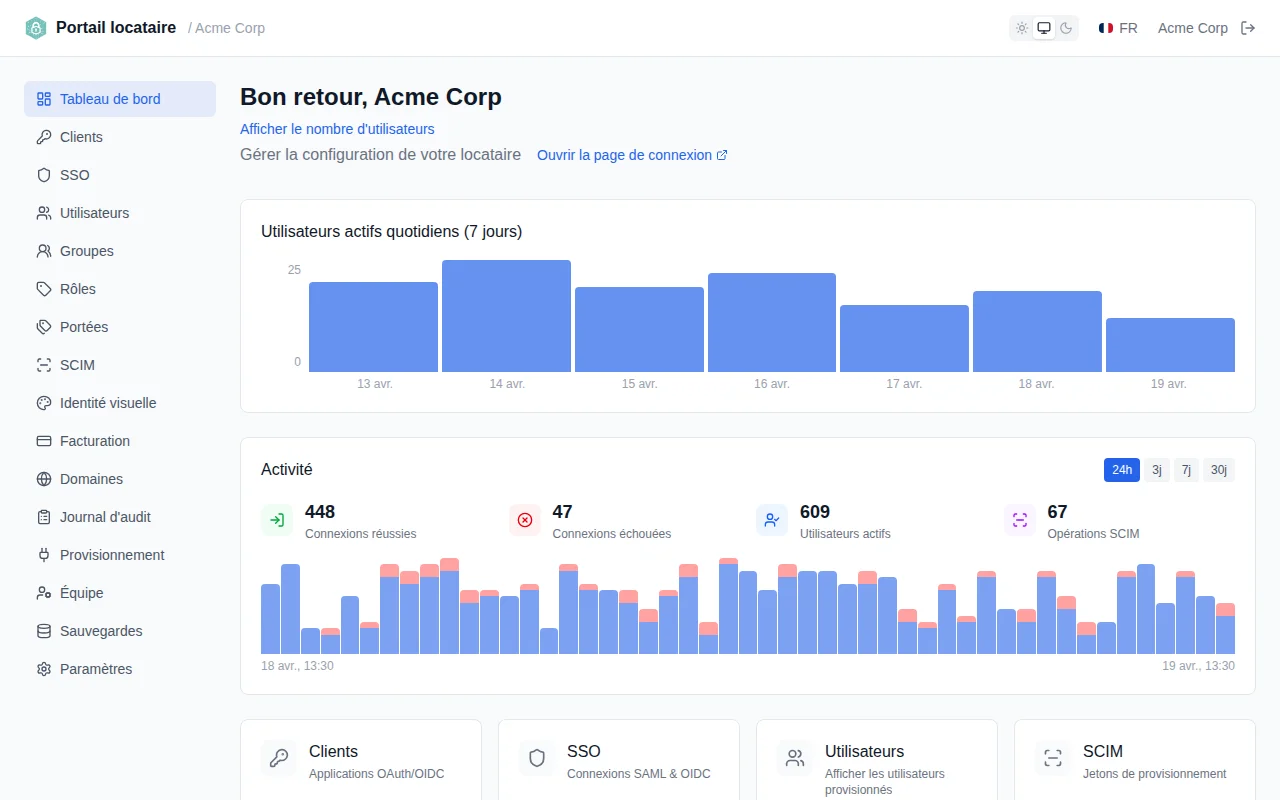Select the 30j activity range

tap(1219, 470)
